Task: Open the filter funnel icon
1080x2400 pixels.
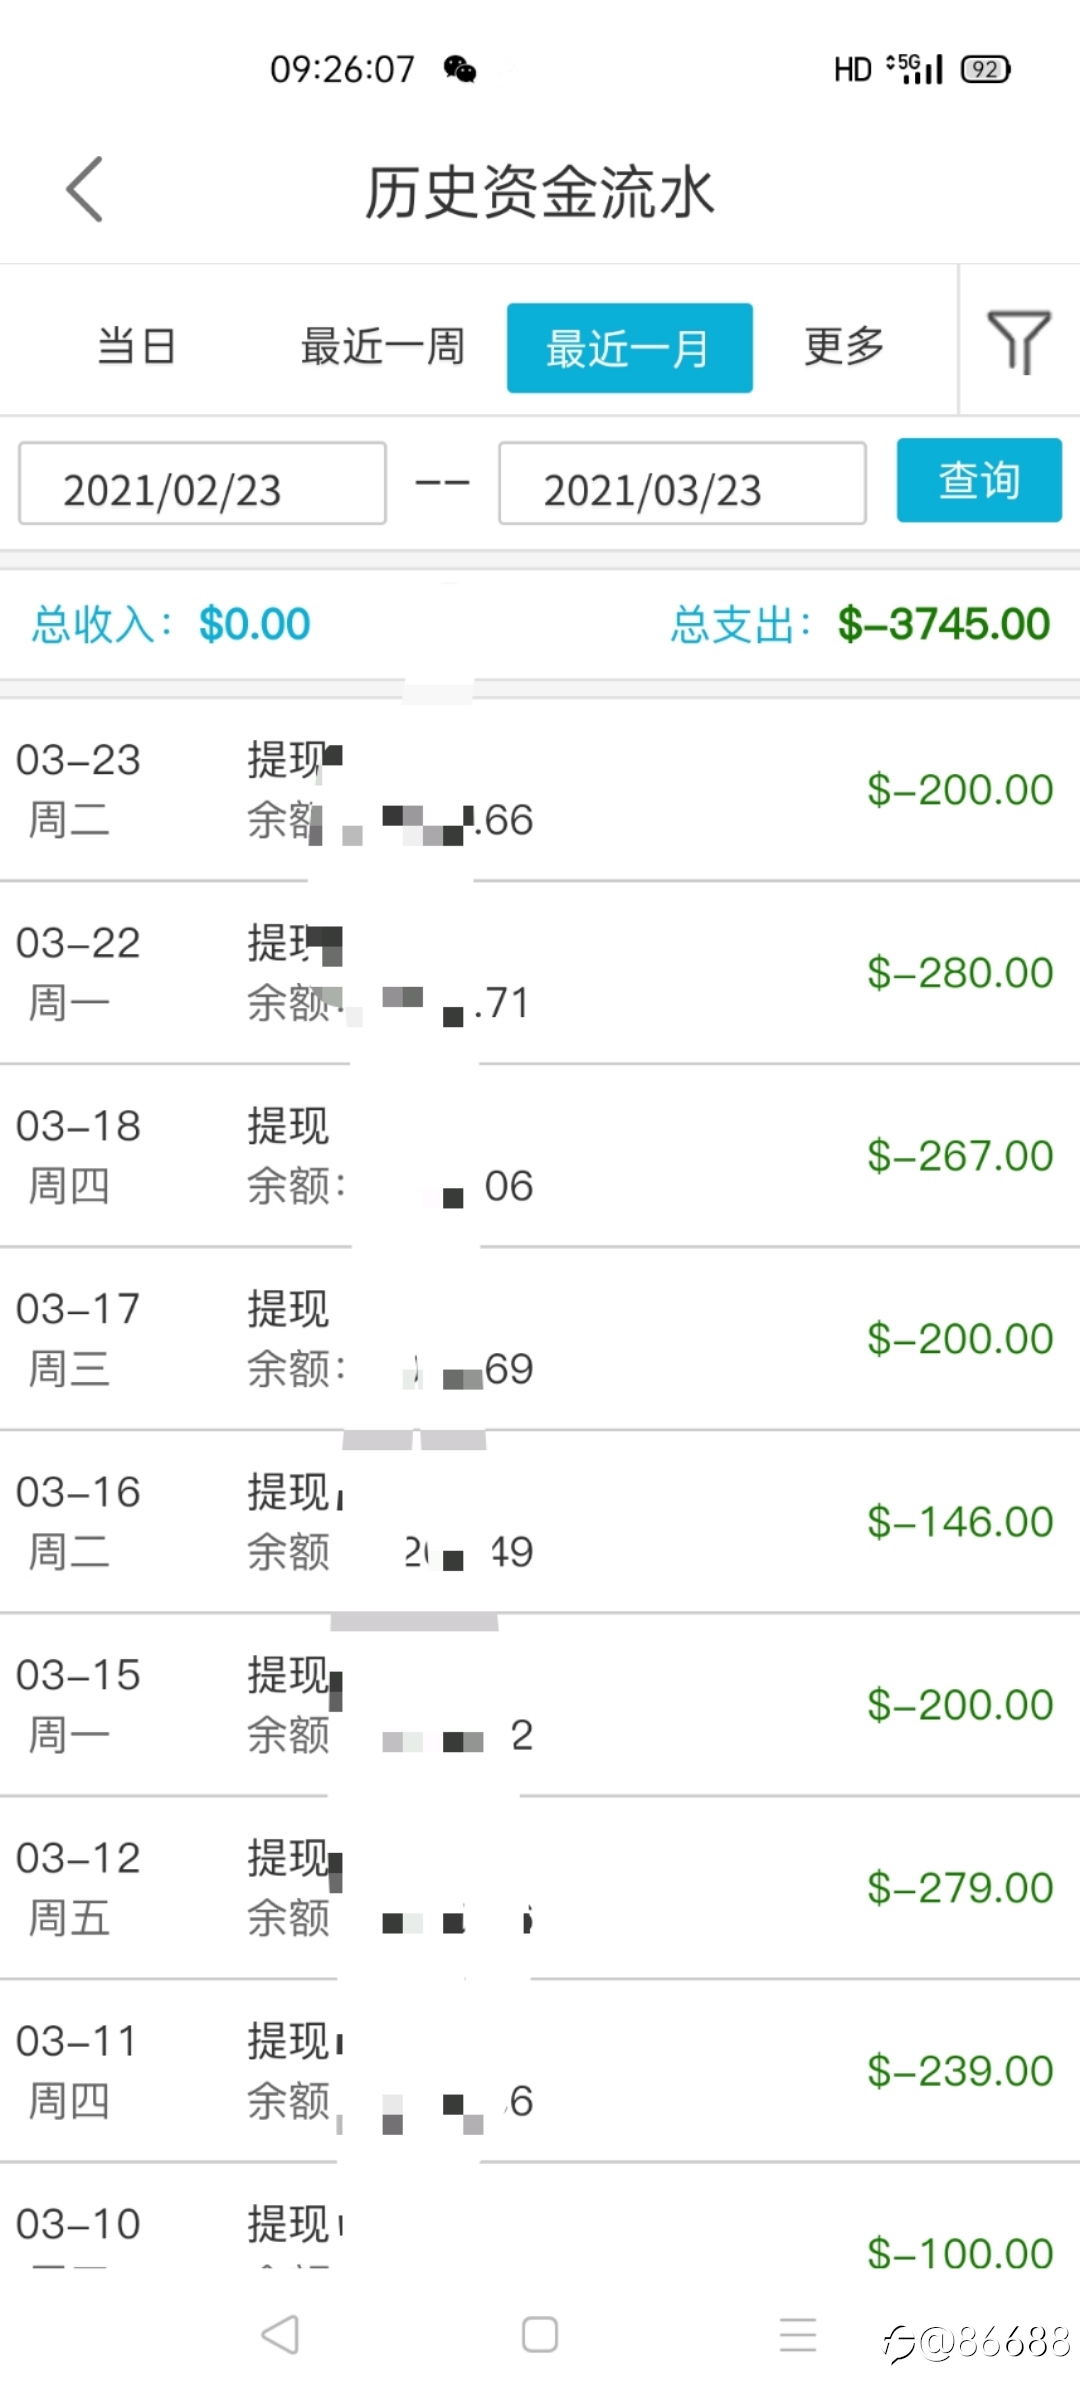Action: pos(1019,341)
